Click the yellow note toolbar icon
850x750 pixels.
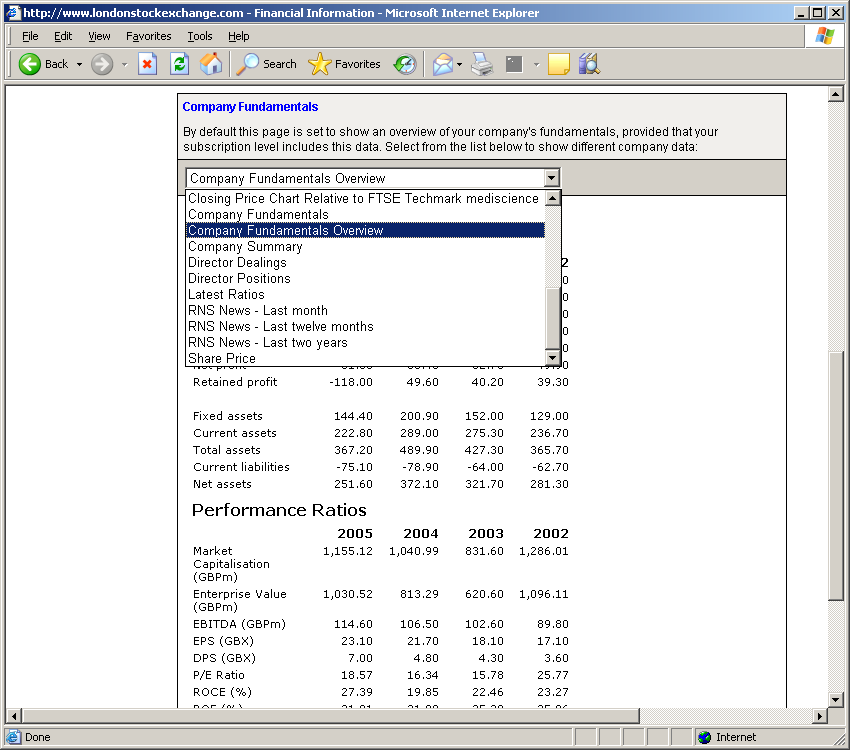tap(558, 64)
